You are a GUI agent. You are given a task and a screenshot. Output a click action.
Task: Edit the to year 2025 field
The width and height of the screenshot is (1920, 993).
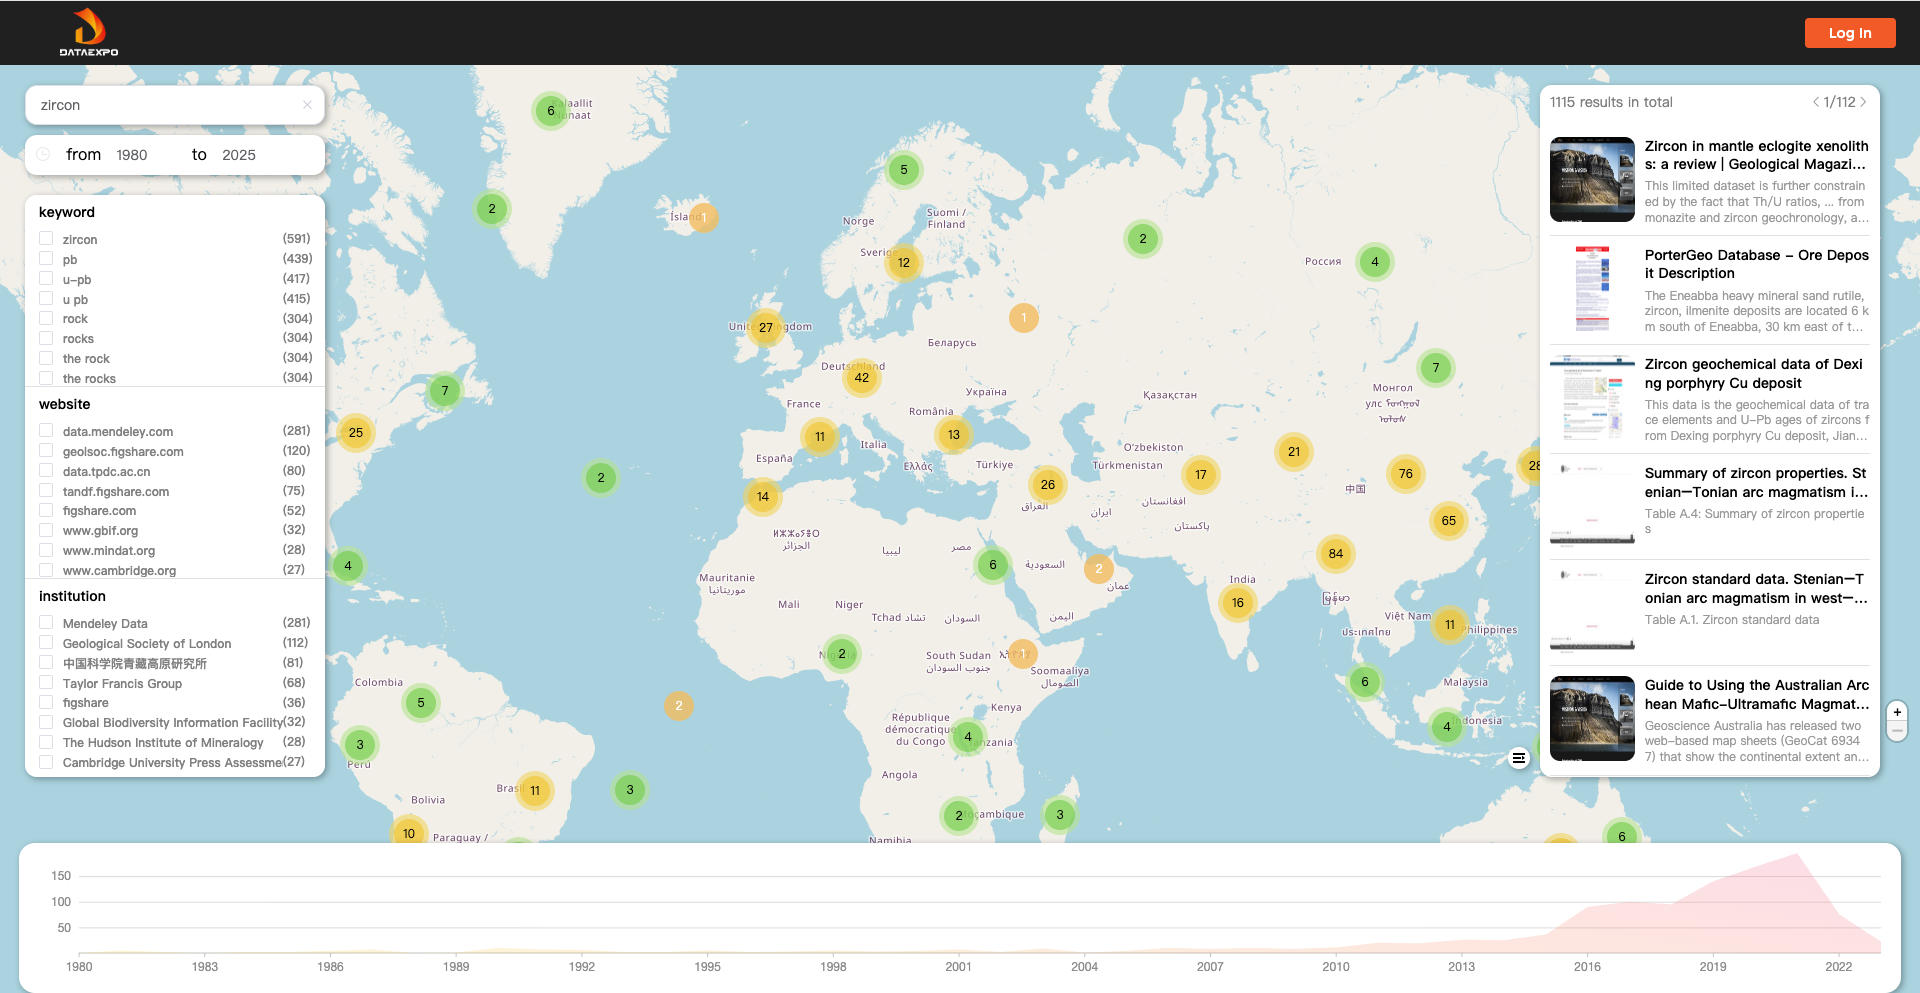(x=239, y=155)
